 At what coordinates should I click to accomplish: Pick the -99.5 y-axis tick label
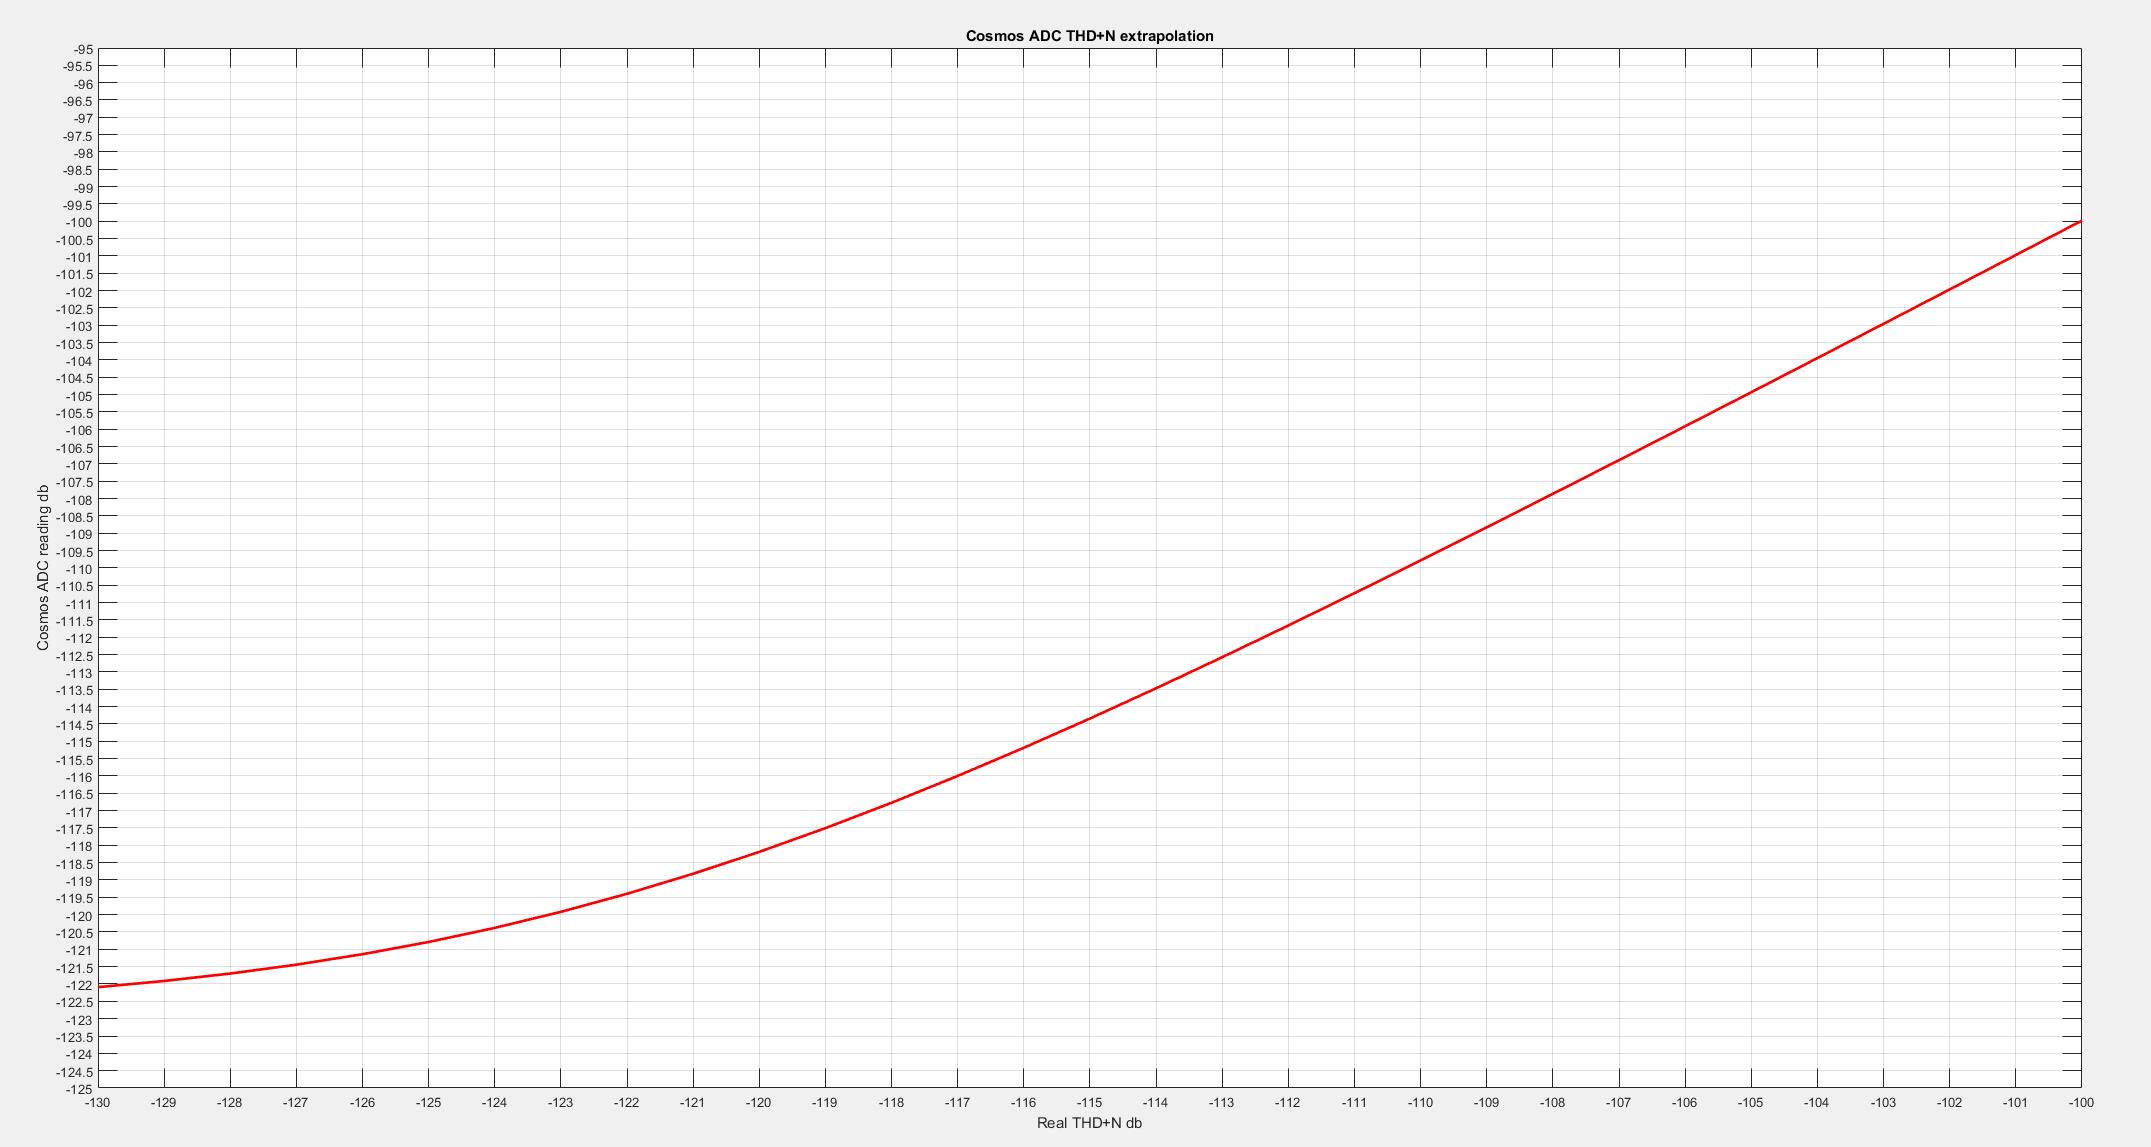(79, 205)
